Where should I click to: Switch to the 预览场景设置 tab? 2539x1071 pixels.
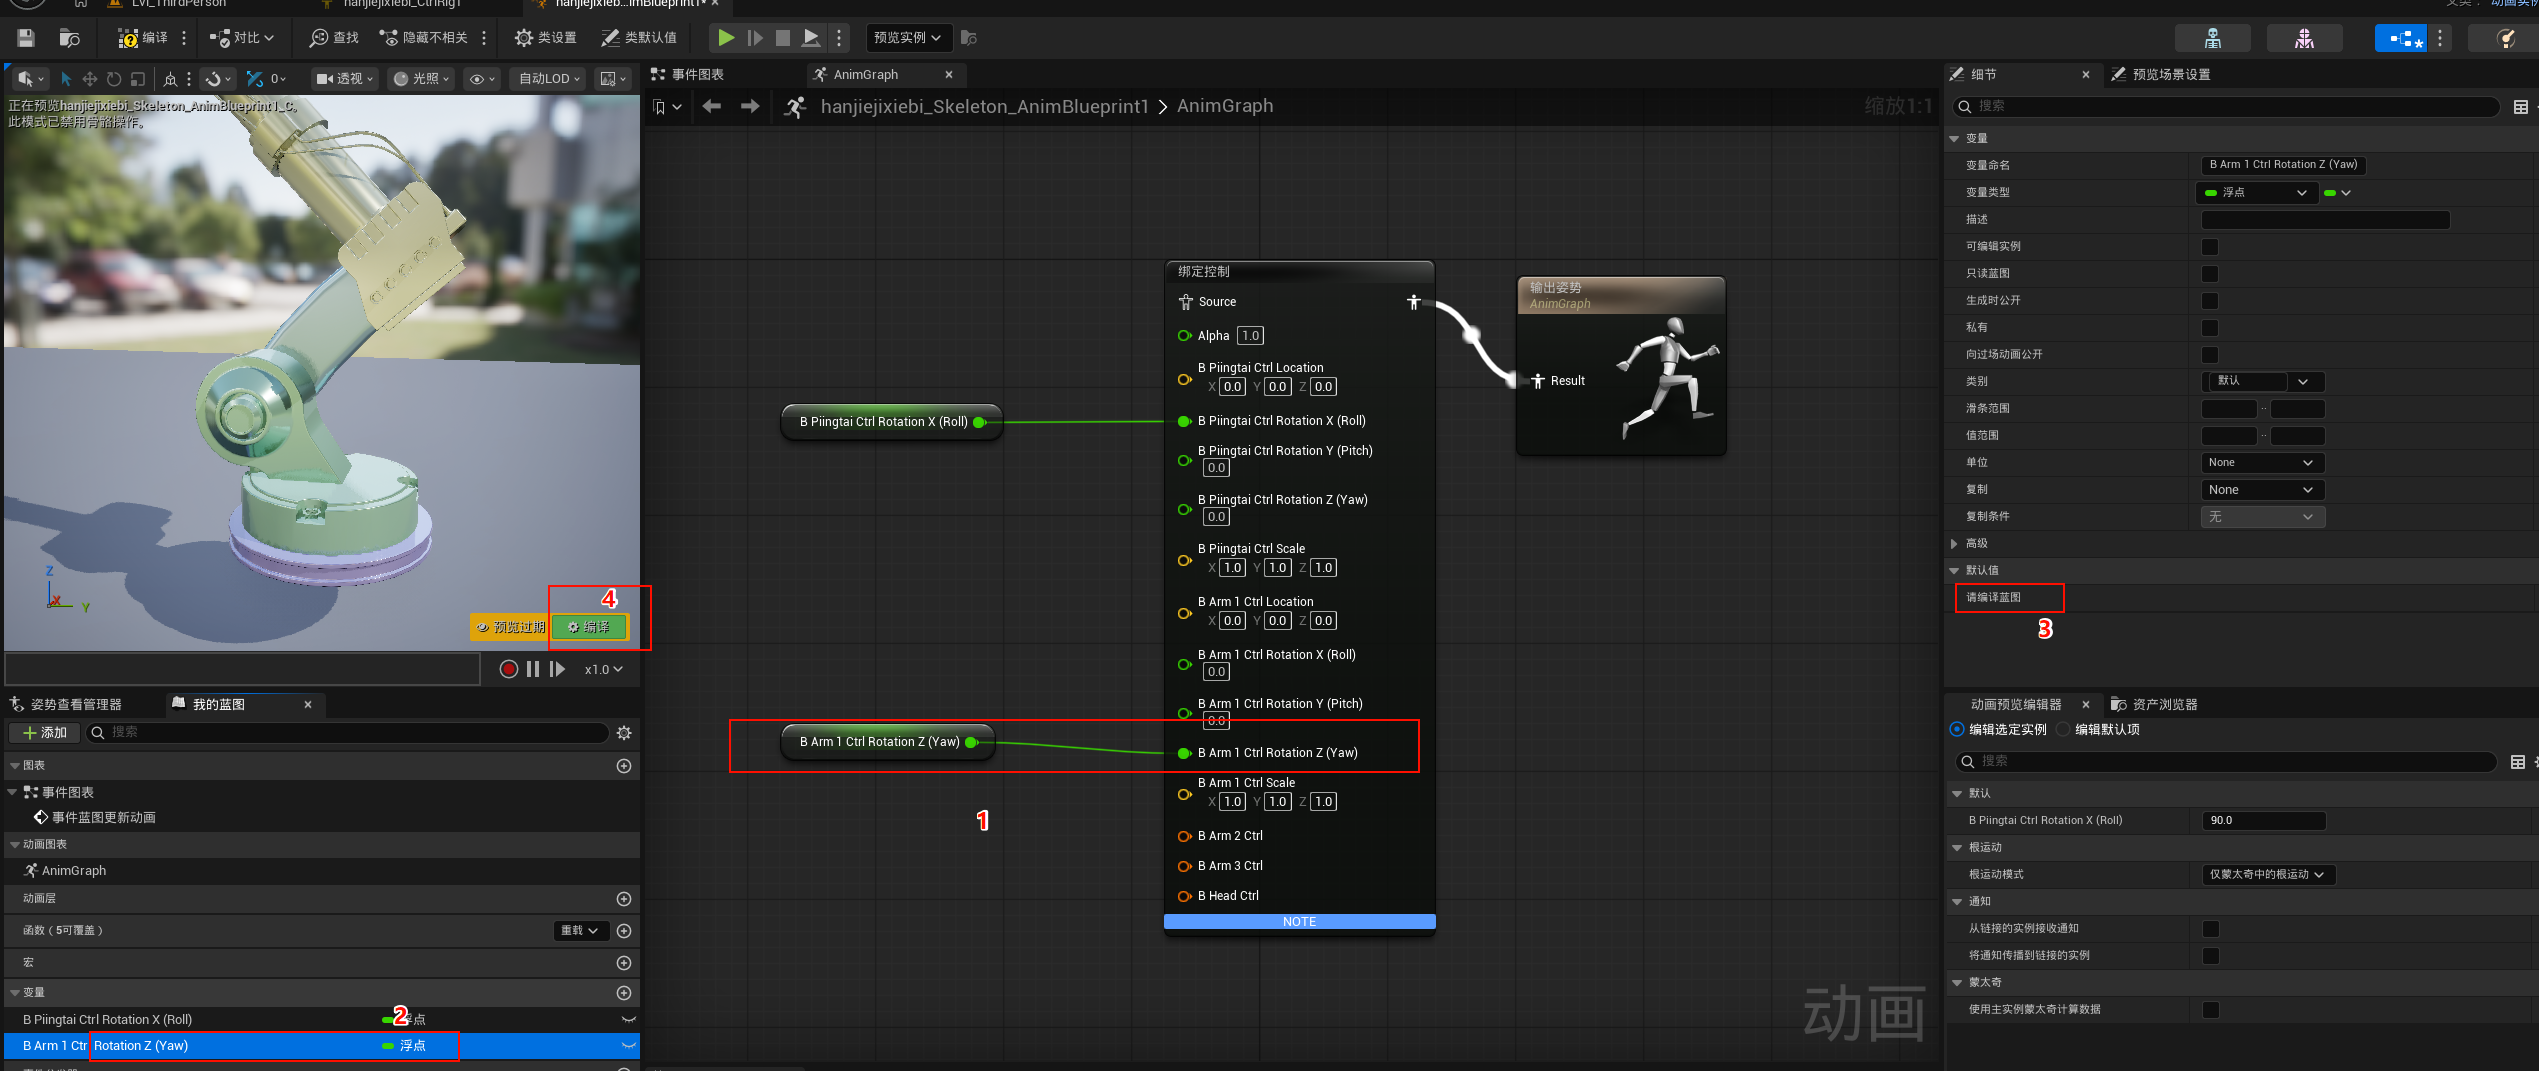(2161, 75)
